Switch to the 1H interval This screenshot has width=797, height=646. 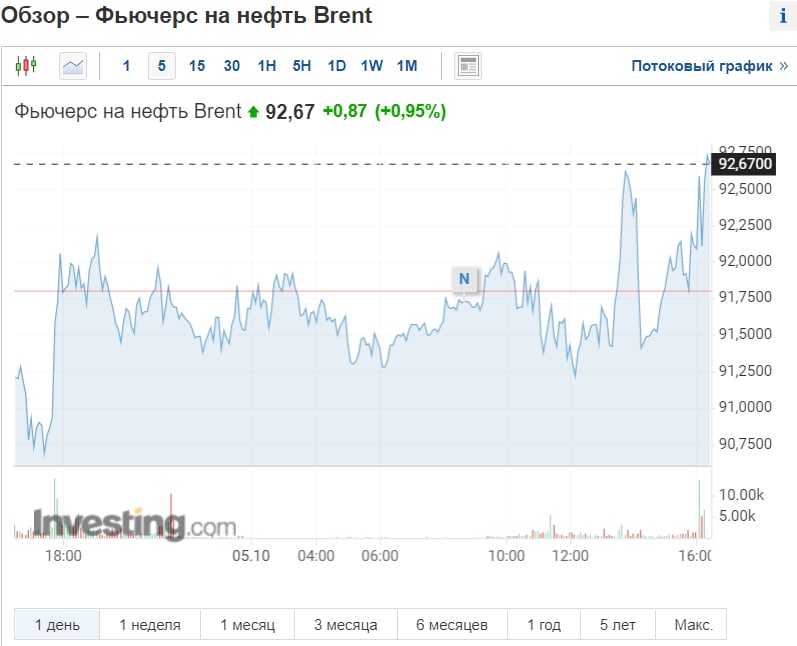coord(267,66)
